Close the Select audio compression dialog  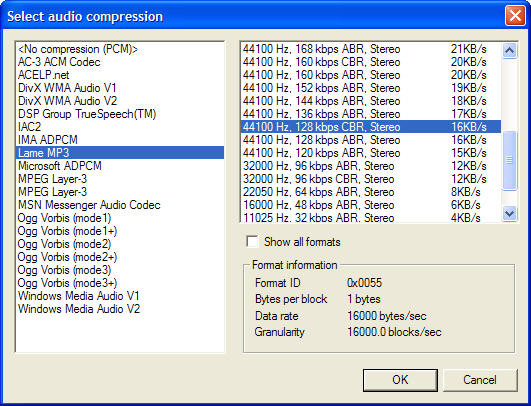tap(515, 16)
